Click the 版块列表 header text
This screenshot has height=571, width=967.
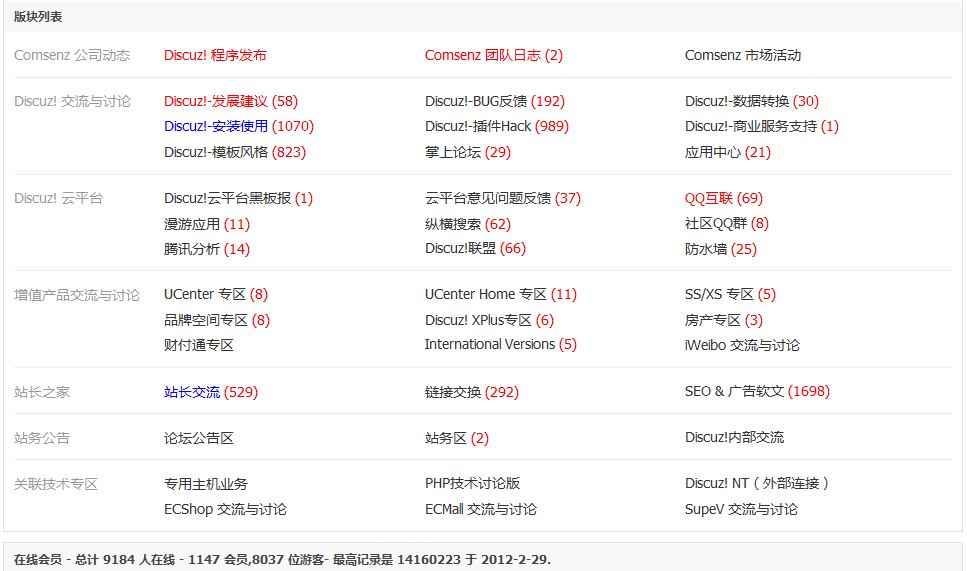(38, 17)
